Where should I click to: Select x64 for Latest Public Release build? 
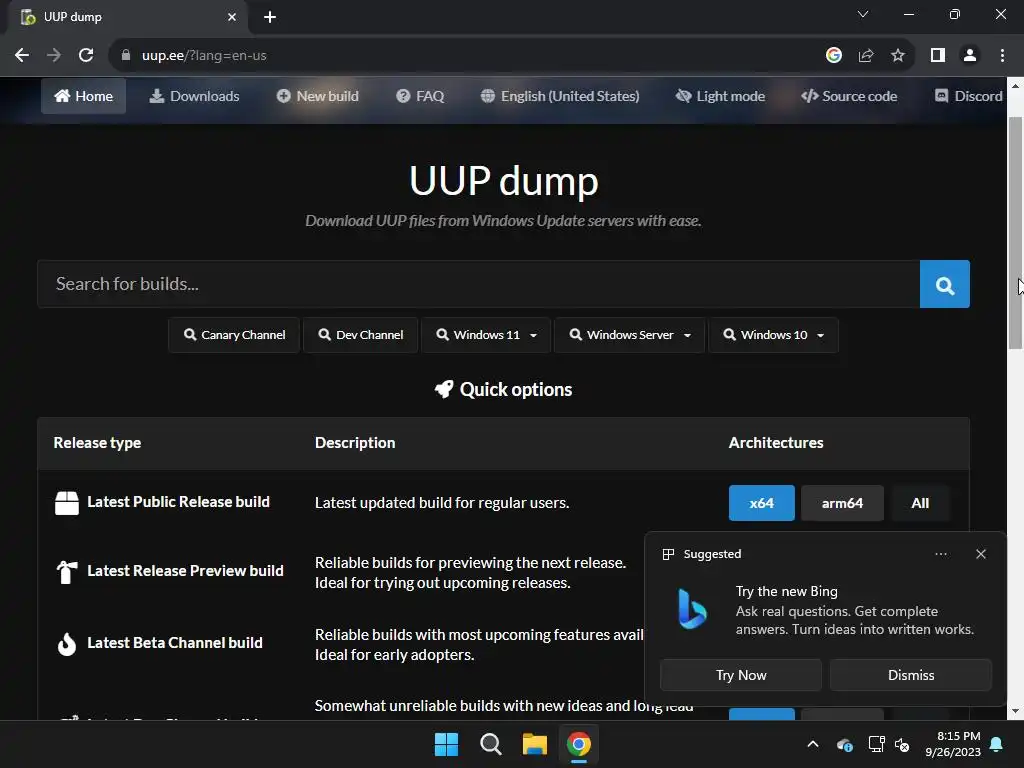[x=761, y=503]
